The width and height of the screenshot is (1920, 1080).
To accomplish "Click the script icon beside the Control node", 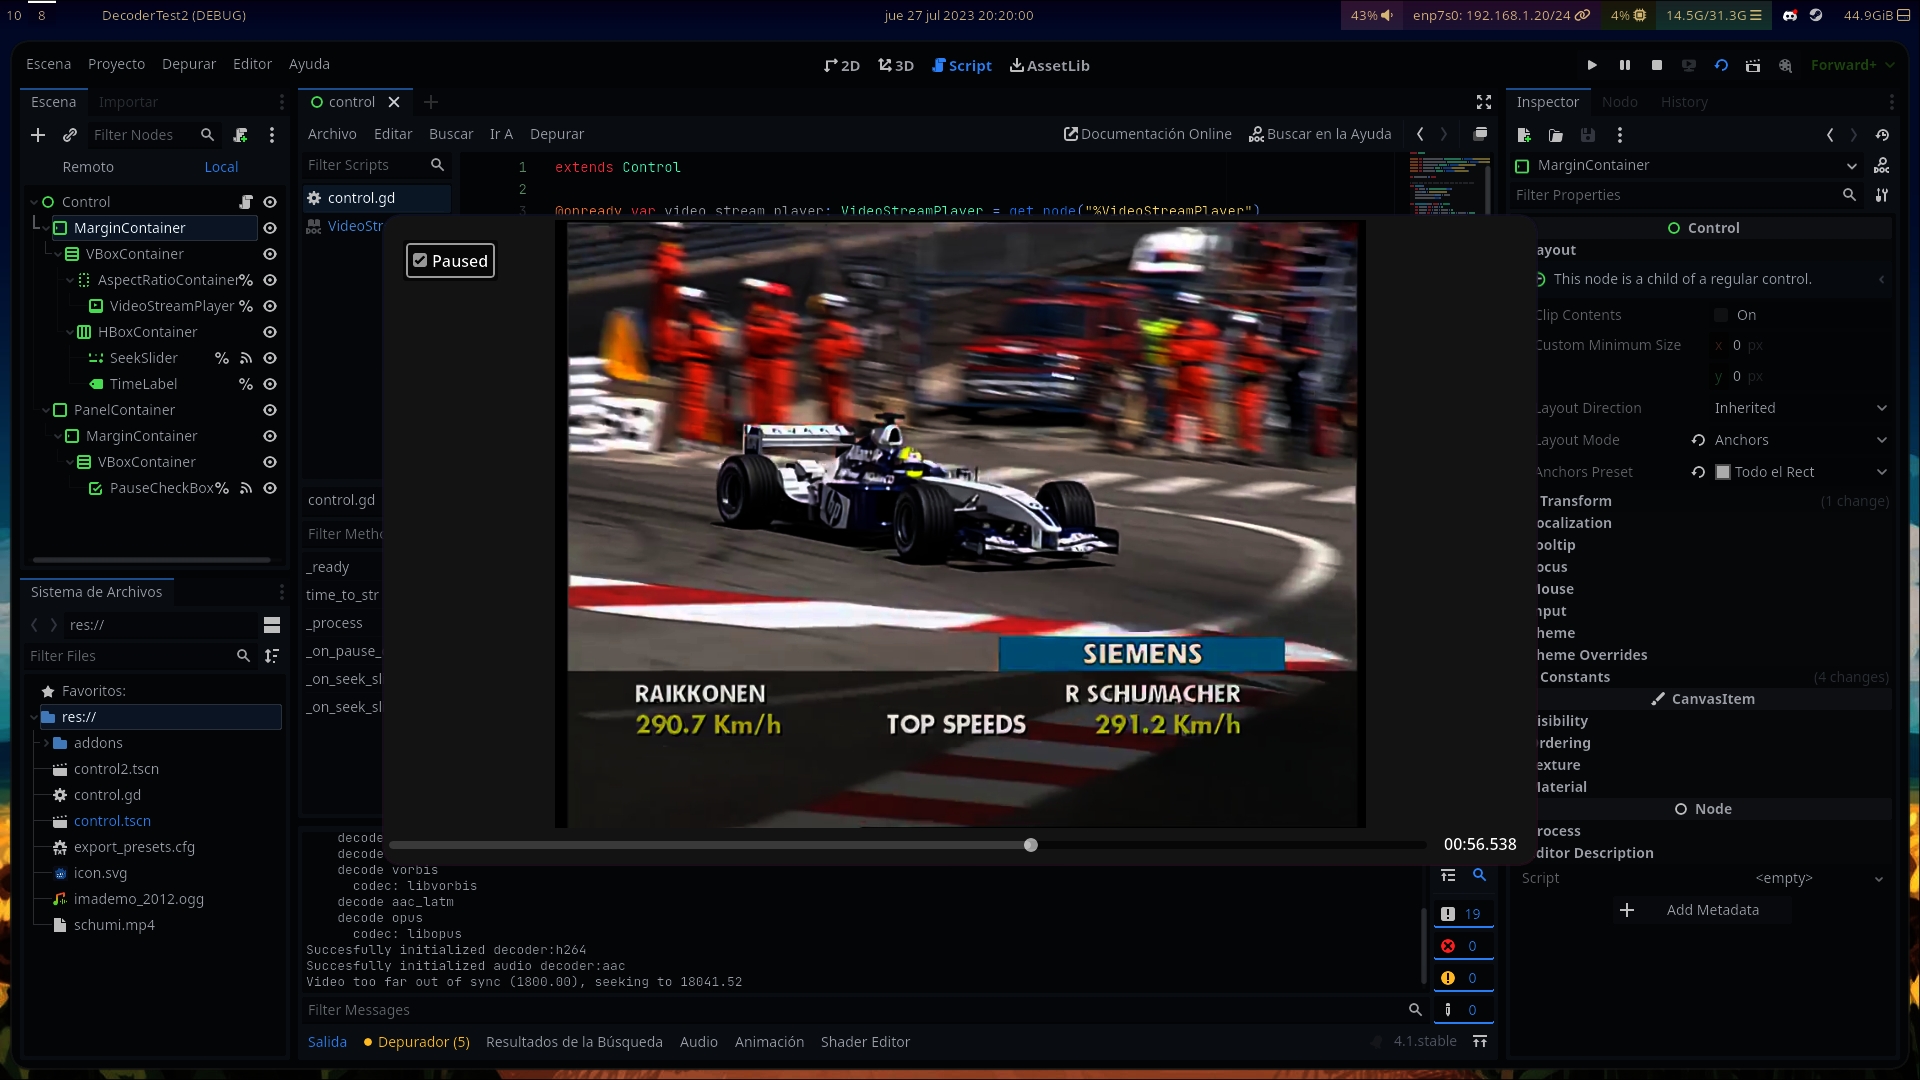I will coord(246,202).
